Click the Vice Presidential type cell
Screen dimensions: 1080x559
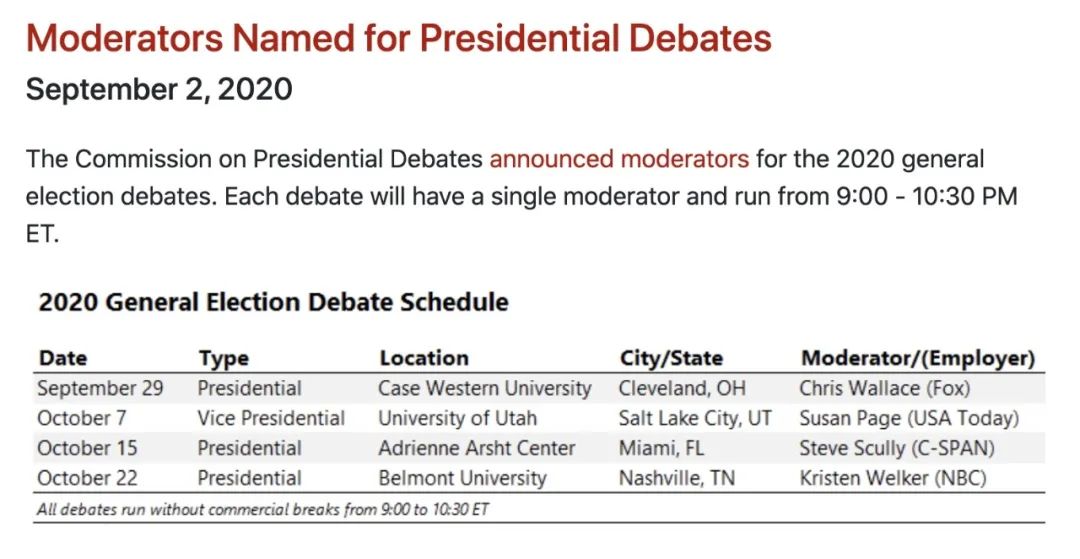[x=271, y=418]
